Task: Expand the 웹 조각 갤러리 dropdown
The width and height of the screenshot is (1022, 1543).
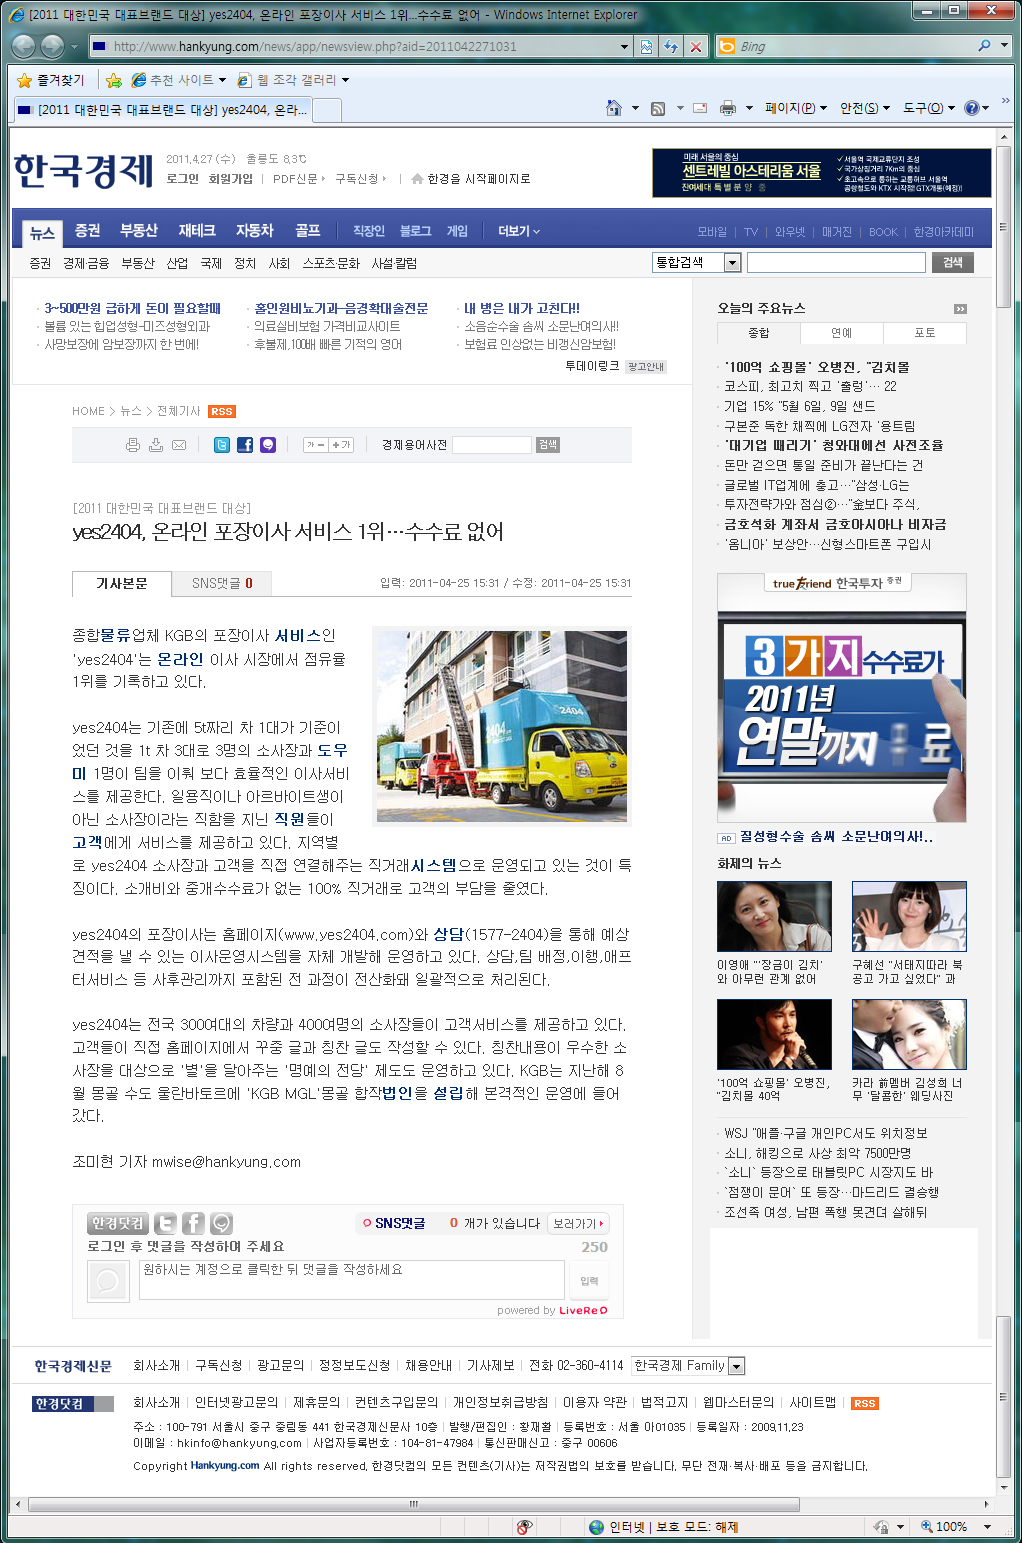Action: [346, 80]
